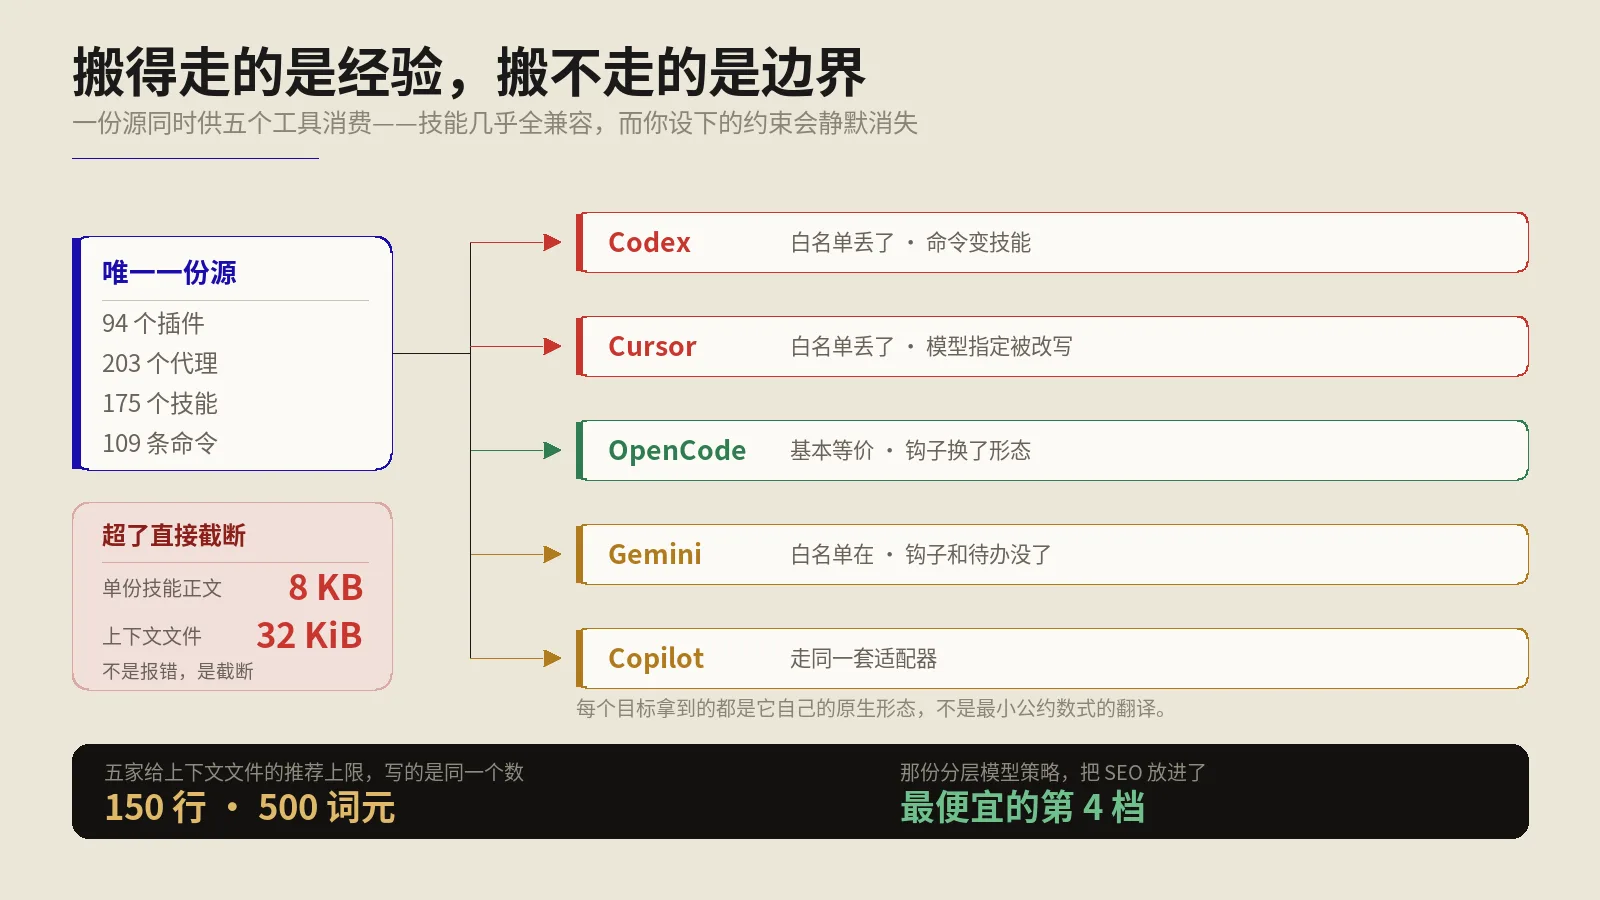1600x900 pixels.
Task: Click the label 上下文文件
Action: click(x=152, y=636)
